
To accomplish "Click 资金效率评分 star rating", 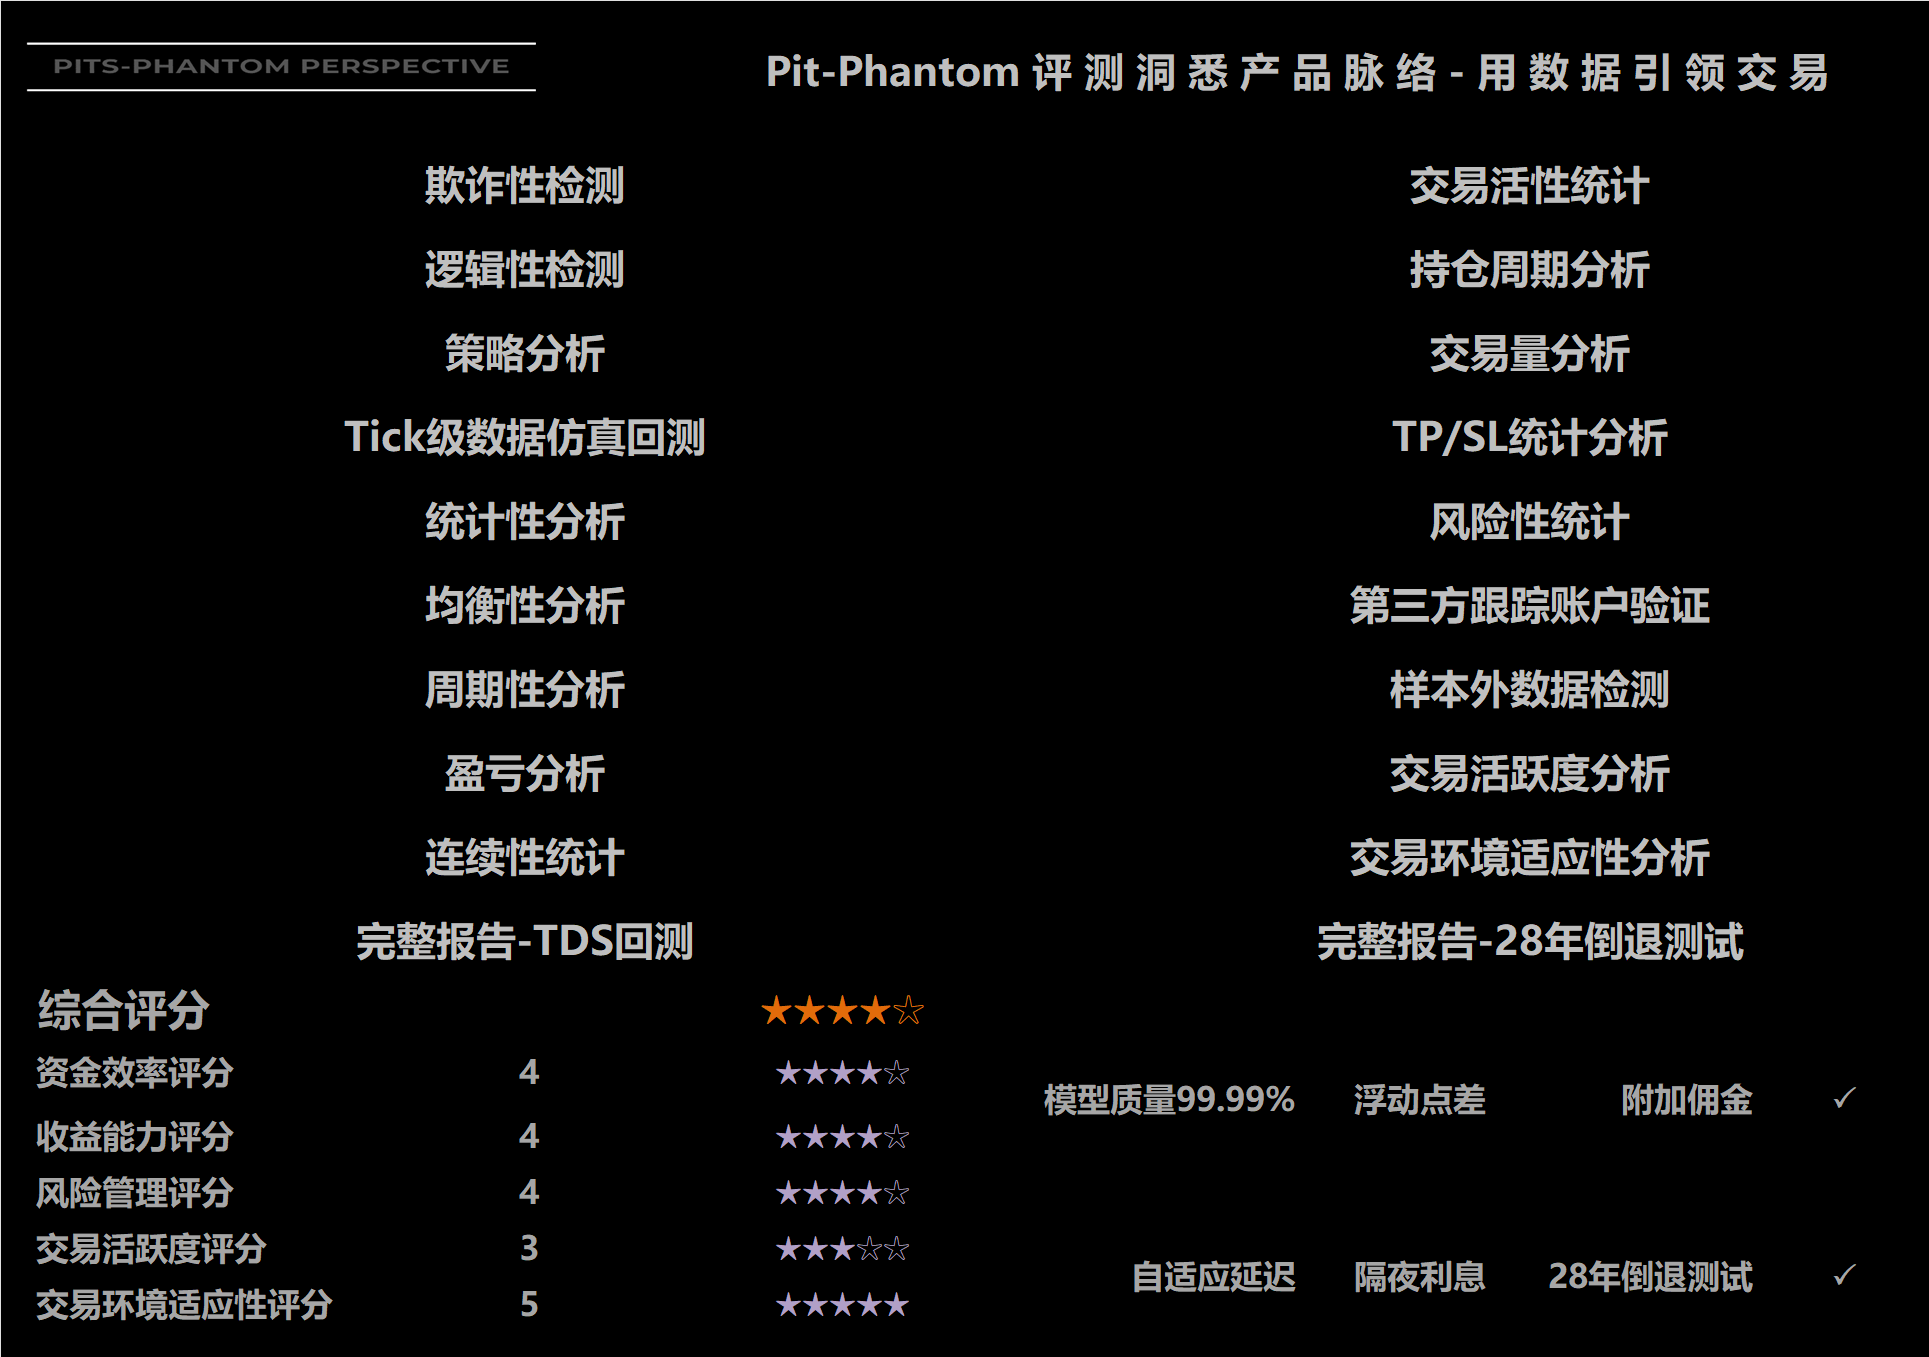I will pos(842,1073).
